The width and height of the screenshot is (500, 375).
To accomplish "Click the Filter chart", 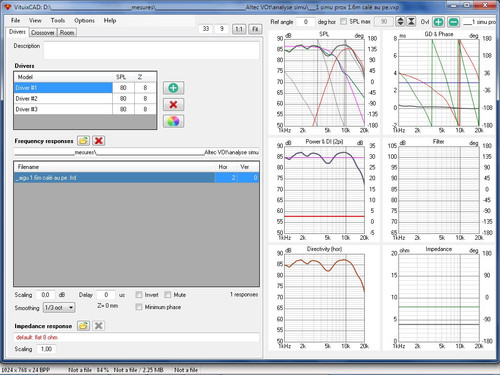I will (x=439, y=190).
